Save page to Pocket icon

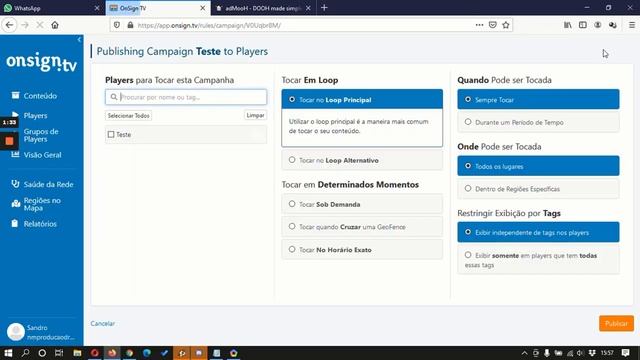(x=493, y=25)
